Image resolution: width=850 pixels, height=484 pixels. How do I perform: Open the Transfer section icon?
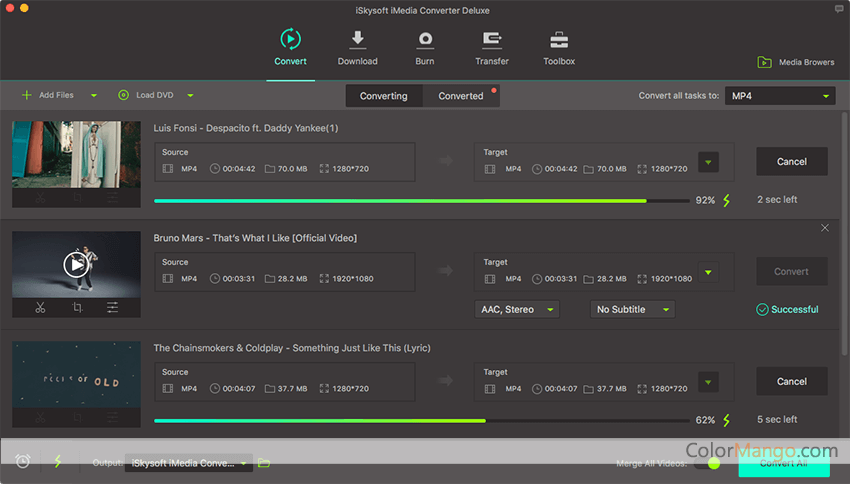tap(491, 40)
